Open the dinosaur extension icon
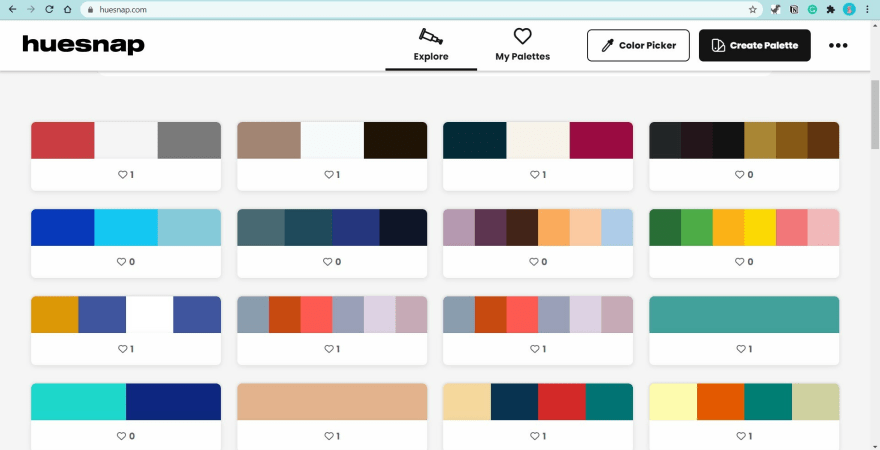 tap(776, 10)
